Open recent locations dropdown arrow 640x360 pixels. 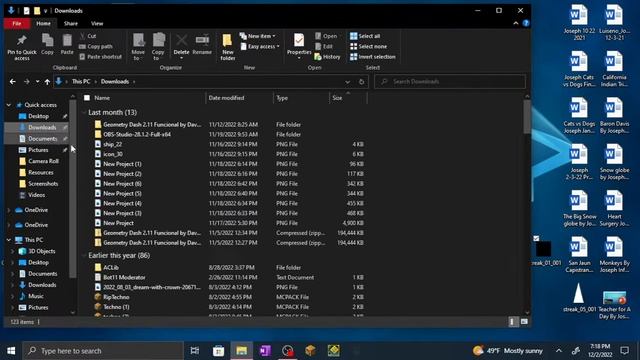37,82
